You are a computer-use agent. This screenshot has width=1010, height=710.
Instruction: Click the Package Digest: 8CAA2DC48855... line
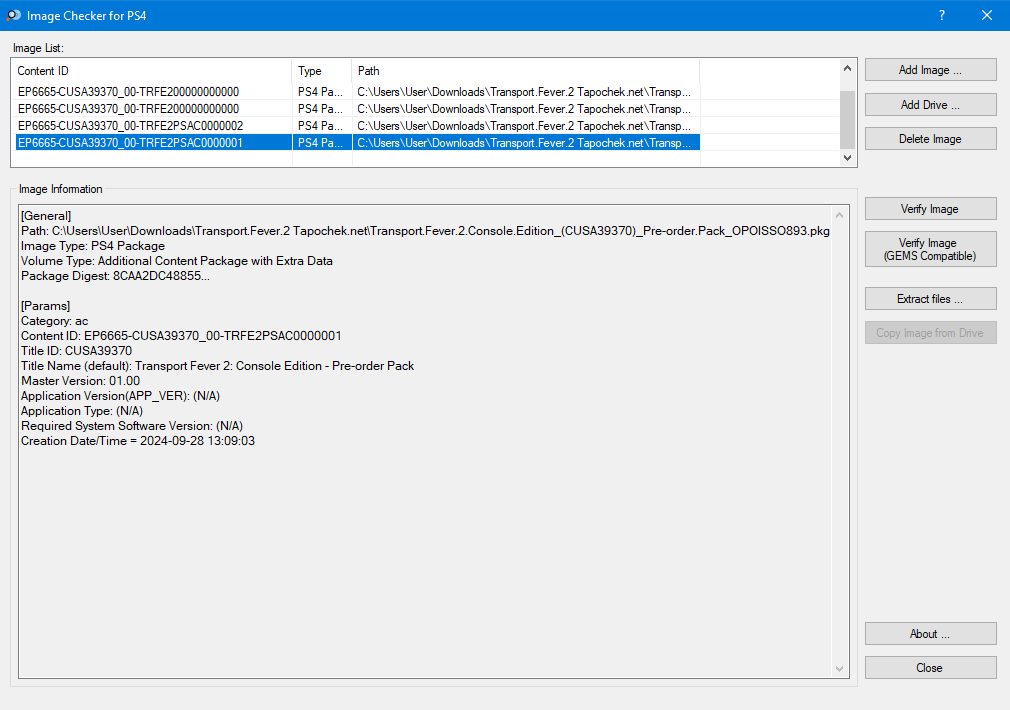(x=115, y=276)
